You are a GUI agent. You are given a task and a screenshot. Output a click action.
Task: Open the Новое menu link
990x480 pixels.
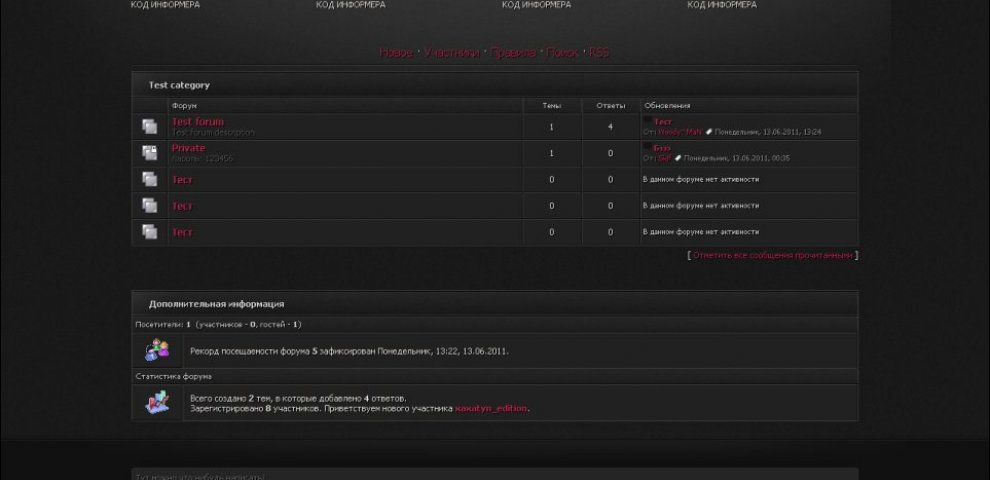pos(396,53)
